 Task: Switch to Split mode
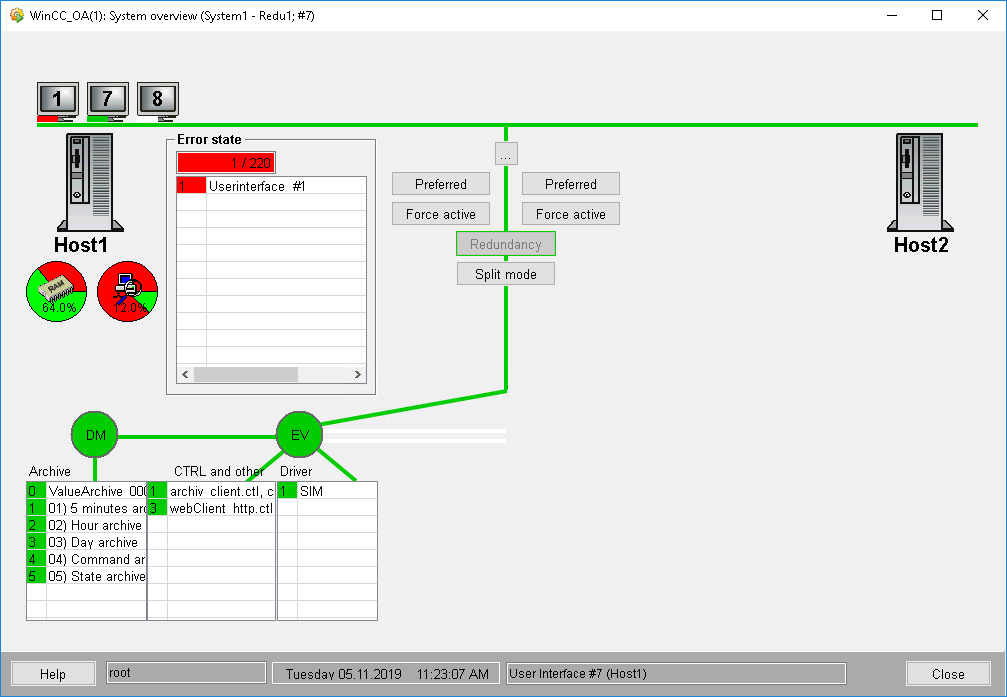click(x=505, y=274)
